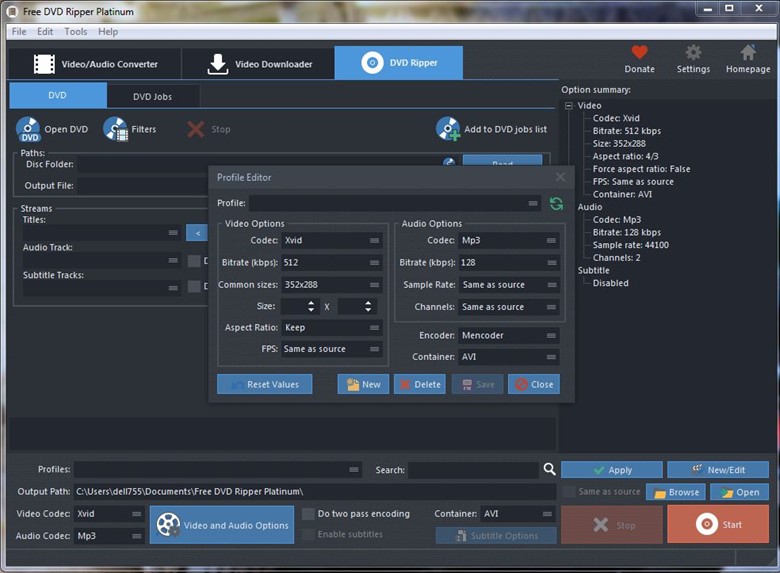Screen dimensions: 780x573
Task: Click the Save profile button
Action: tap(478, 384)
